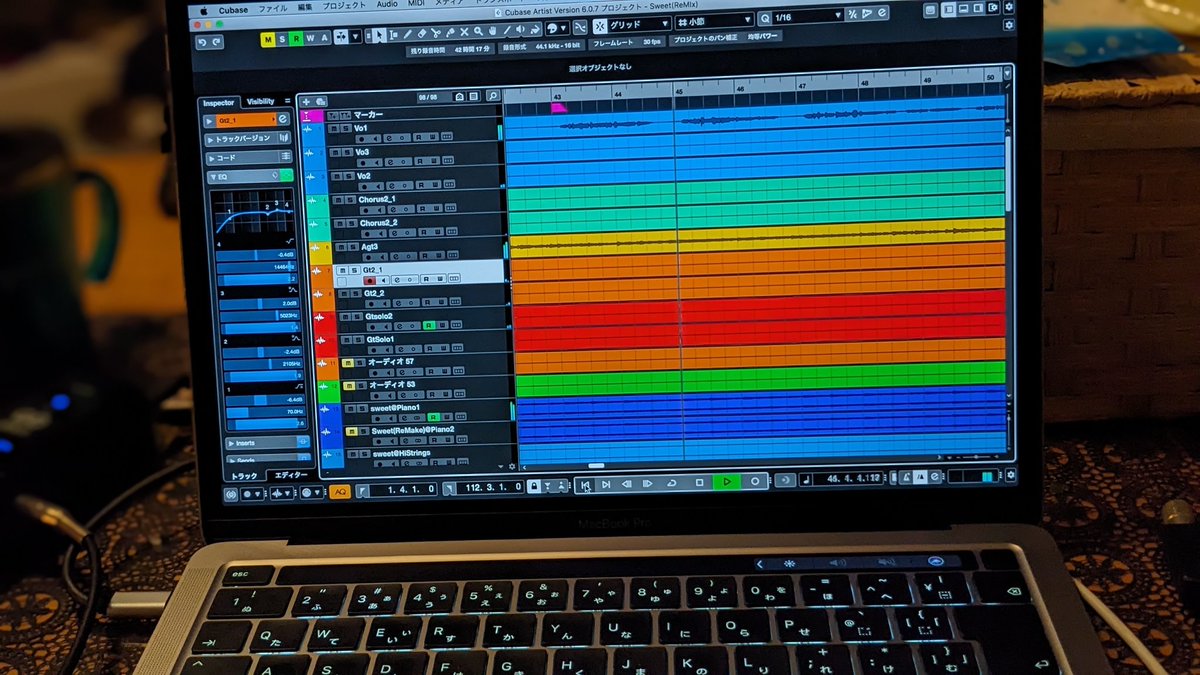Click the Add Track plus button
The height and width of the screenshot is (675, 1200).
pyautogui.click(x=306, y=102)
